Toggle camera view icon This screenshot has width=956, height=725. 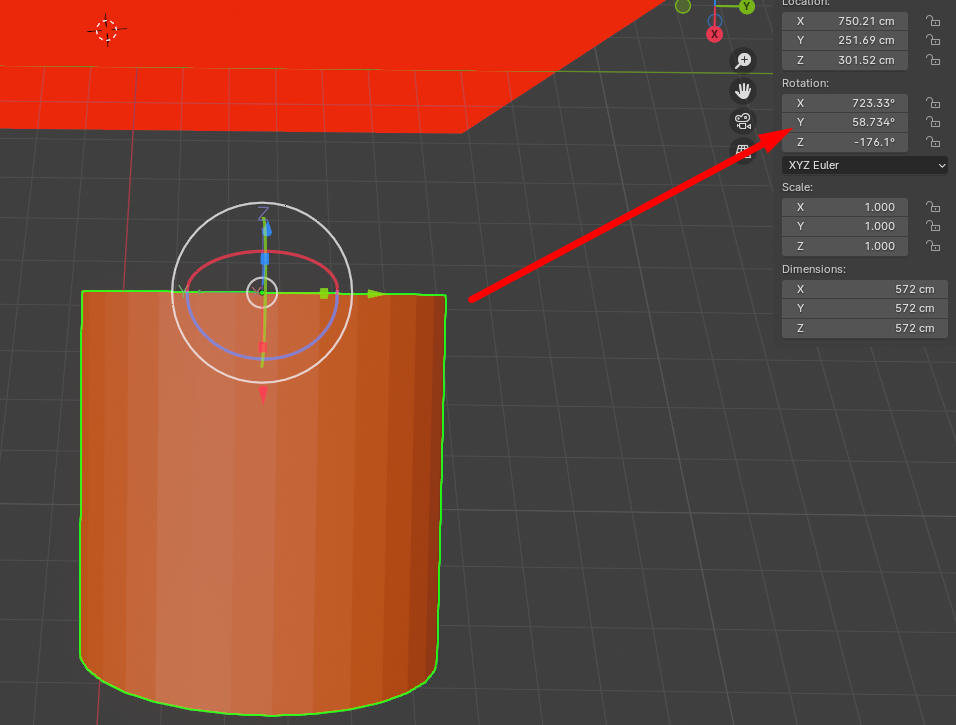(743, 121)
